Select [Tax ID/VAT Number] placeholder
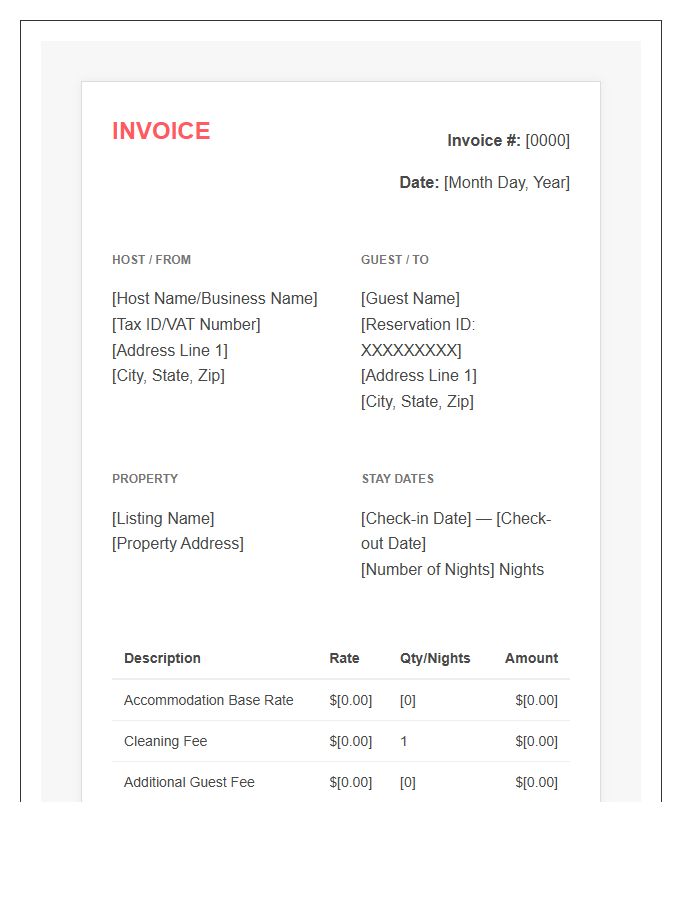700x900 pixels. (186, 324)
